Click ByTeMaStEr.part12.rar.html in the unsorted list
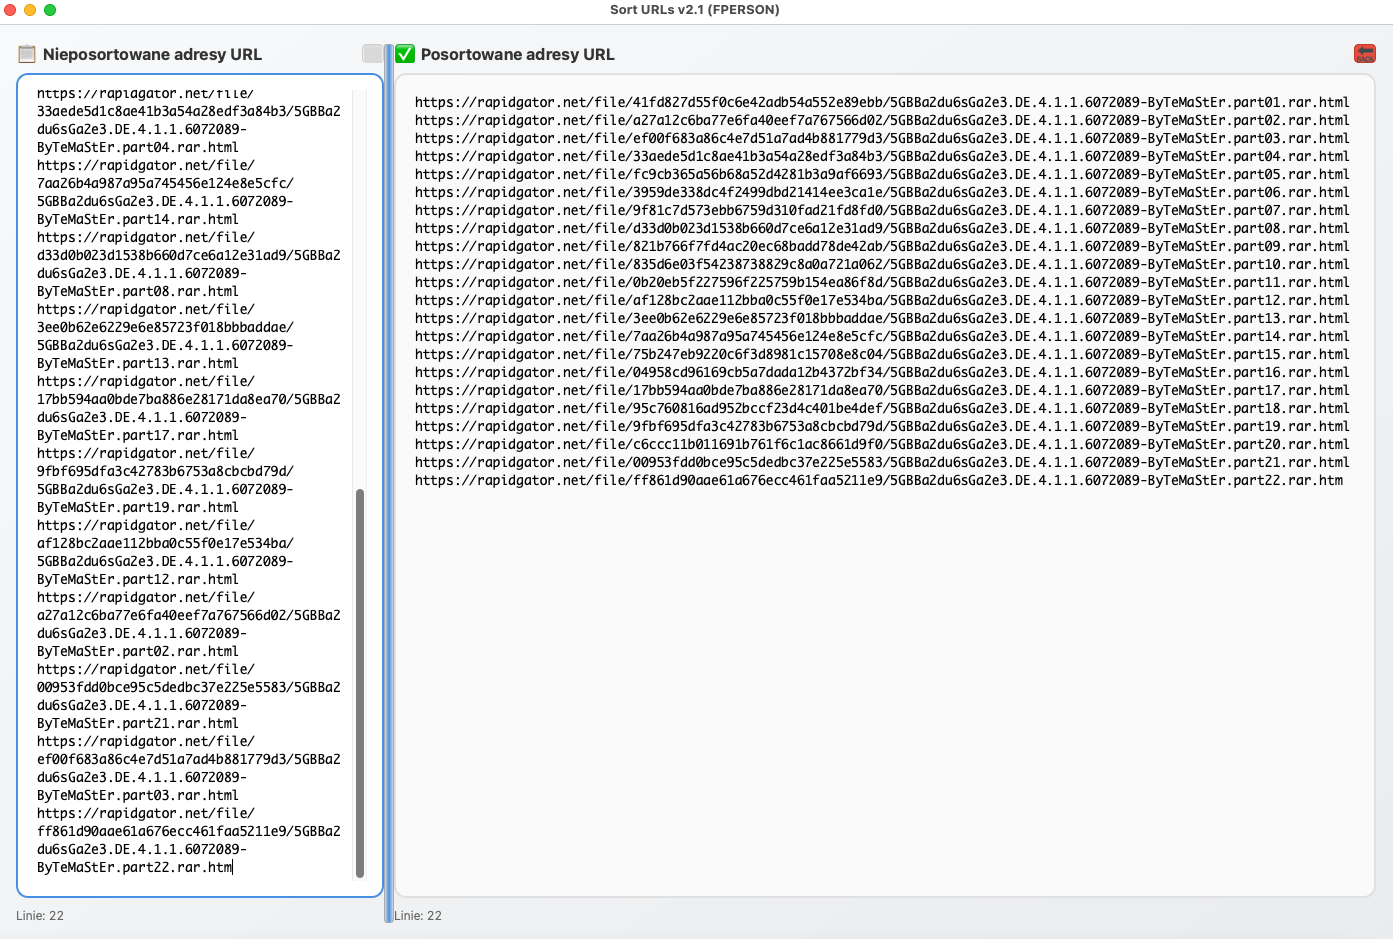The image size is (1393, 939). pos(138,579)
